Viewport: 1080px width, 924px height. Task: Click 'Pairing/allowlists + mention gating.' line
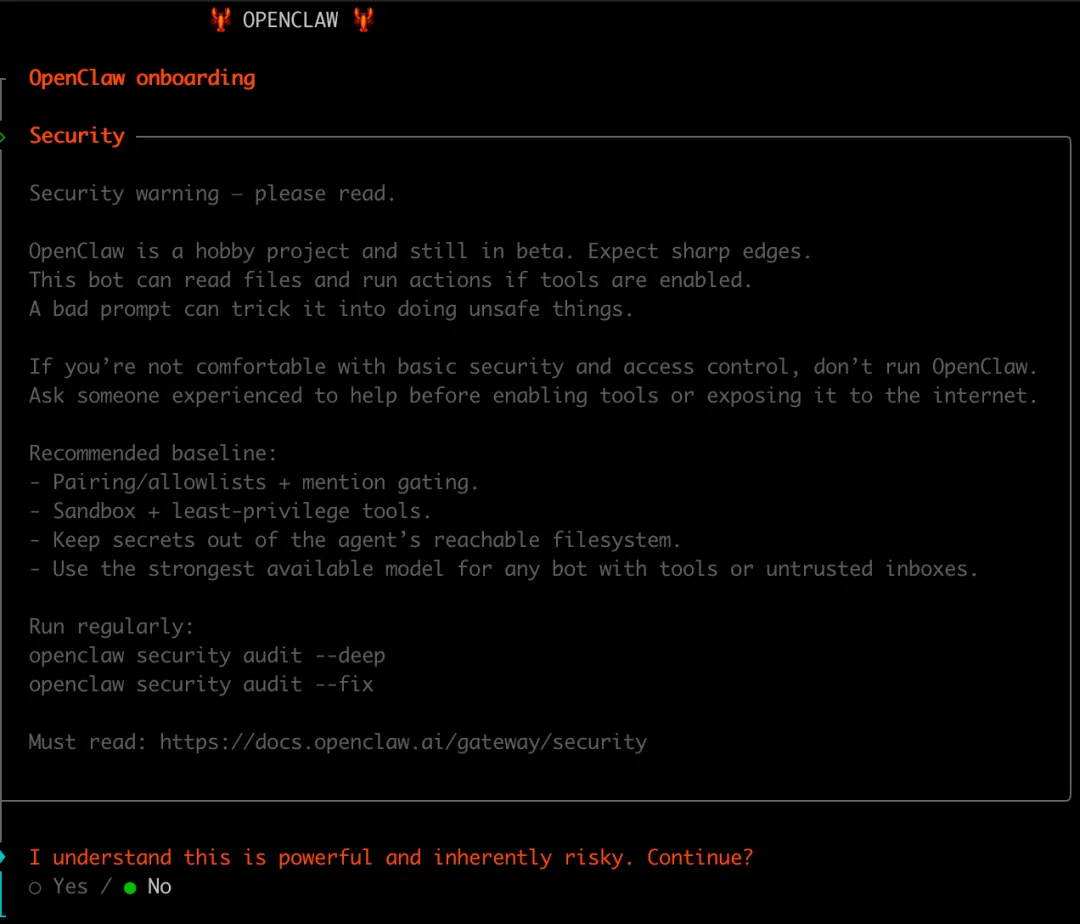253,483
